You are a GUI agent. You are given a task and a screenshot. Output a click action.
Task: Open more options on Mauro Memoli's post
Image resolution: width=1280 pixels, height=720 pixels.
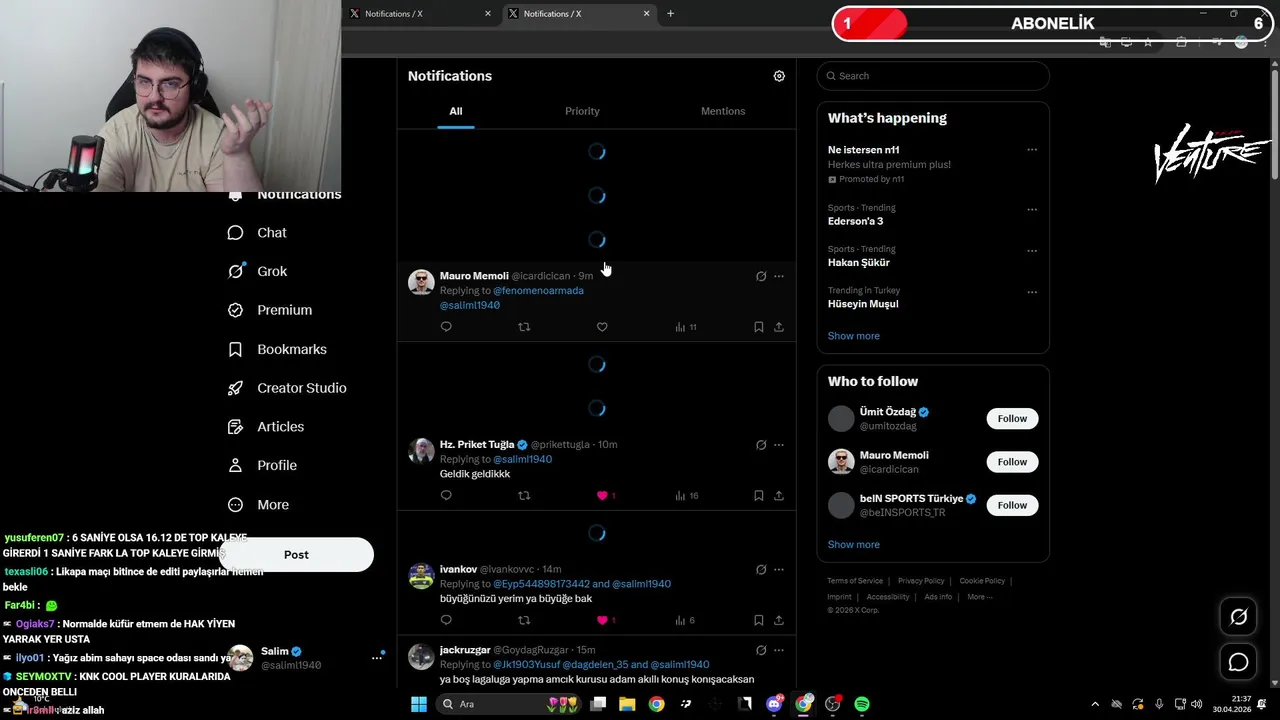(x=779, y=276)
